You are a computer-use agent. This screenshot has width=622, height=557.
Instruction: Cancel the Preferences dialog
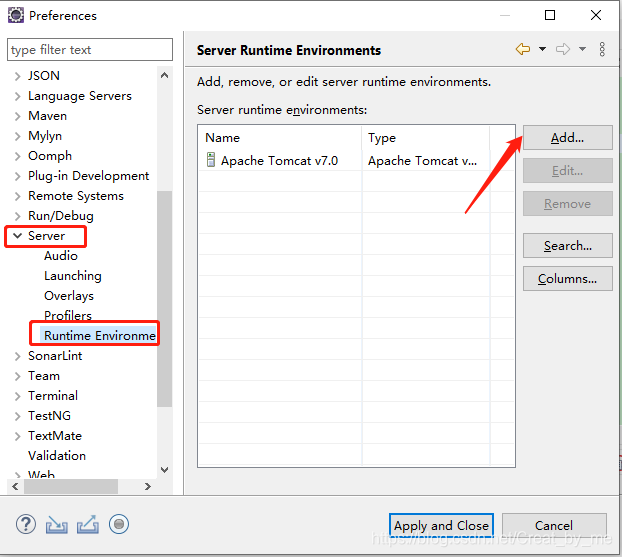point(554,525)
